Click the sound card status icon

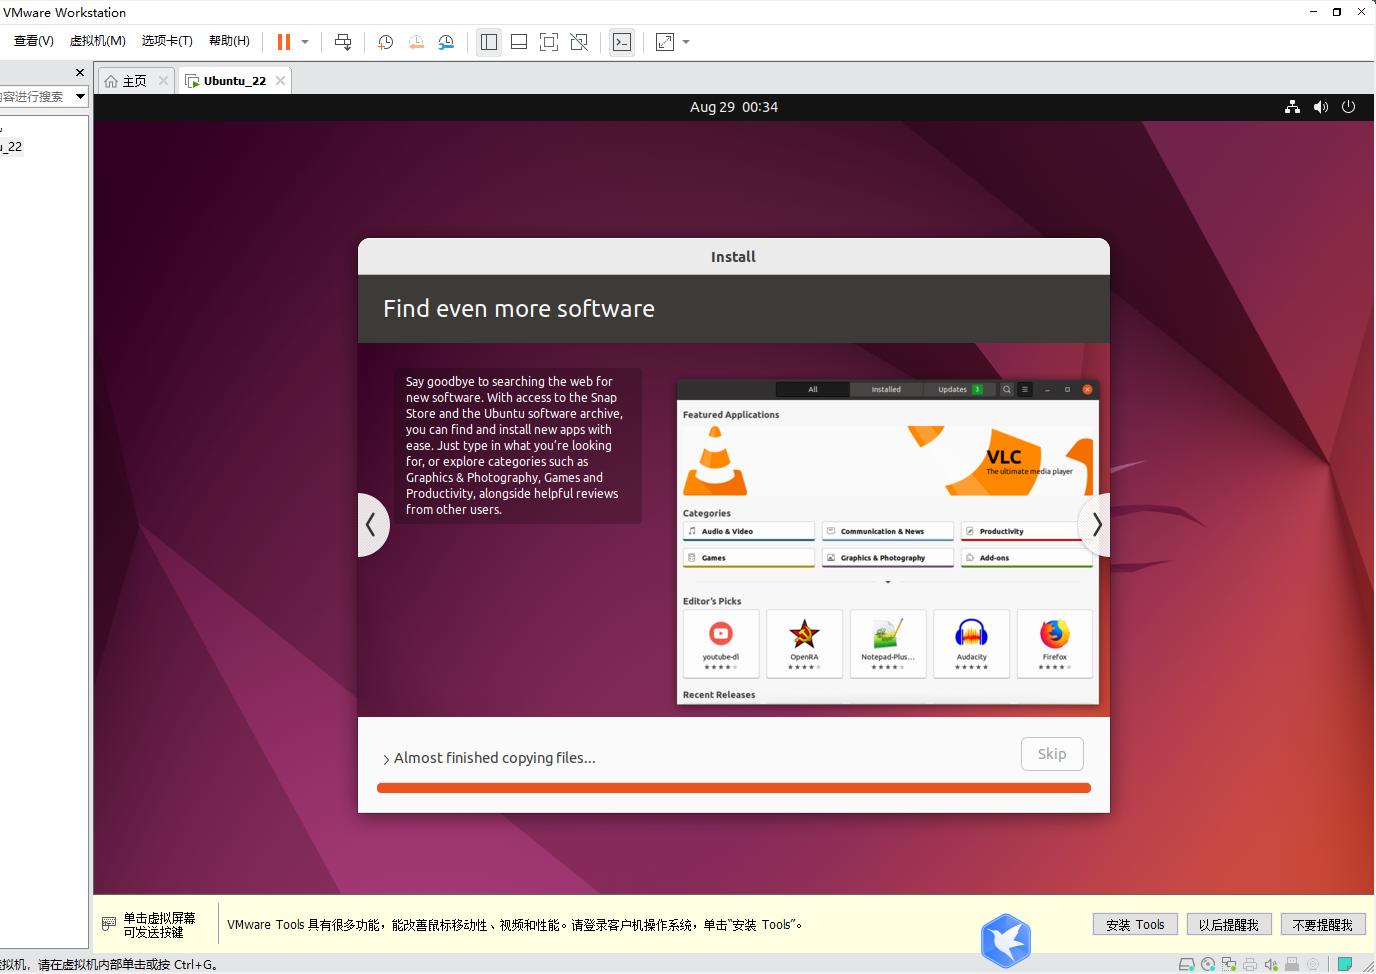(1271, 965)
